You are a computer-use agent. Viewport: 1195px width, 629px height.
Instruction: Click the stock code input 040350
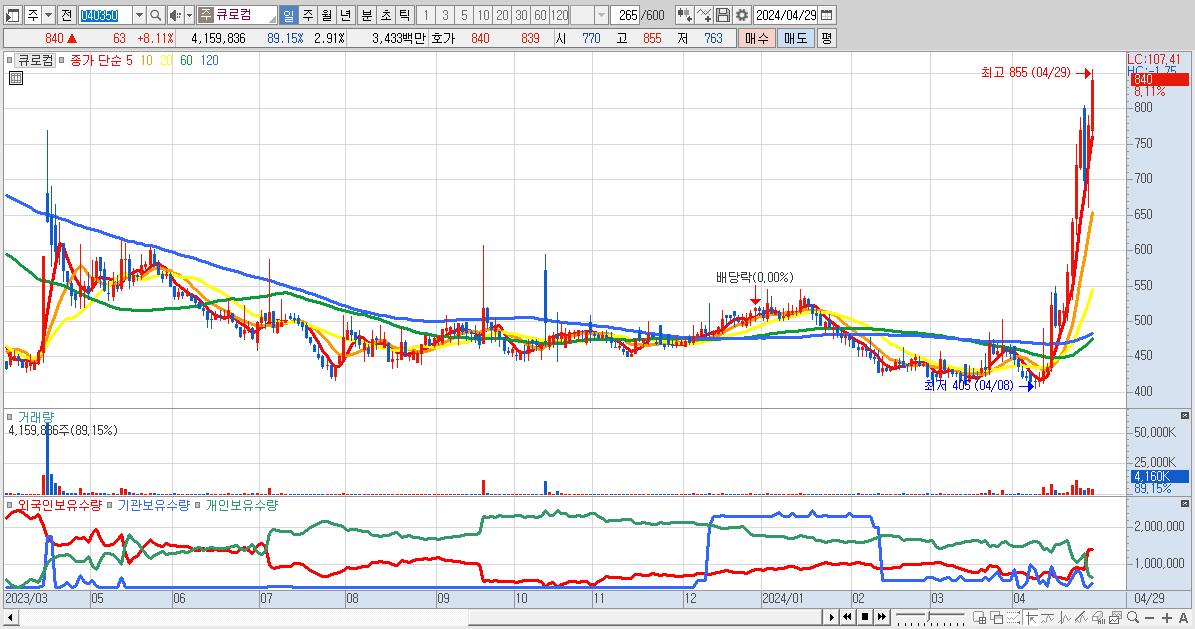pyautogui.click(x=104, y=15)
